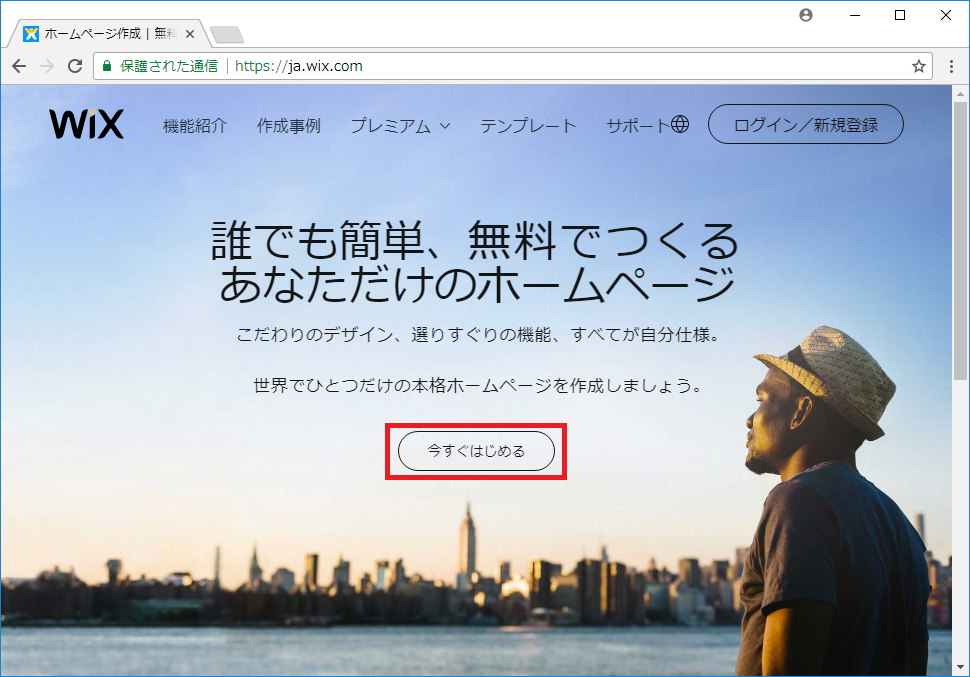Reload the page with the refresh icon
The height and width of the screenshot is (677, 970).
click(75, 66)
